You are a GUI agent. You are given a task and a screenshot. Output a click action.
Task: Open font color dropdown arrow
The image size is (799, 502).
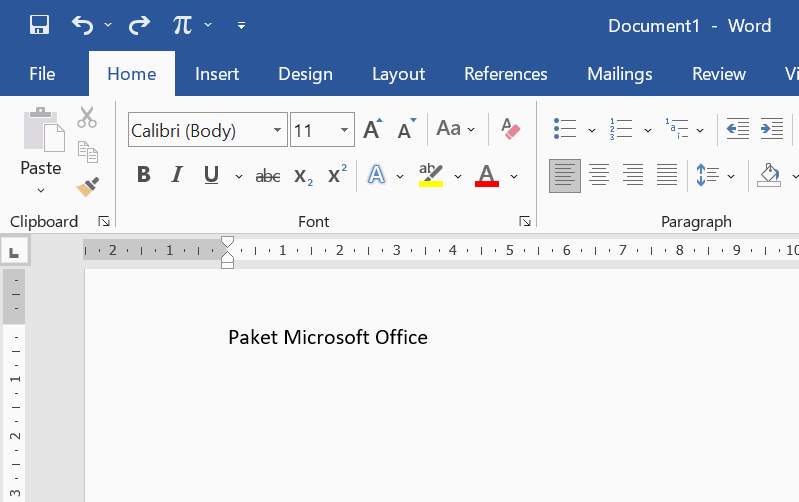[514, 176]
